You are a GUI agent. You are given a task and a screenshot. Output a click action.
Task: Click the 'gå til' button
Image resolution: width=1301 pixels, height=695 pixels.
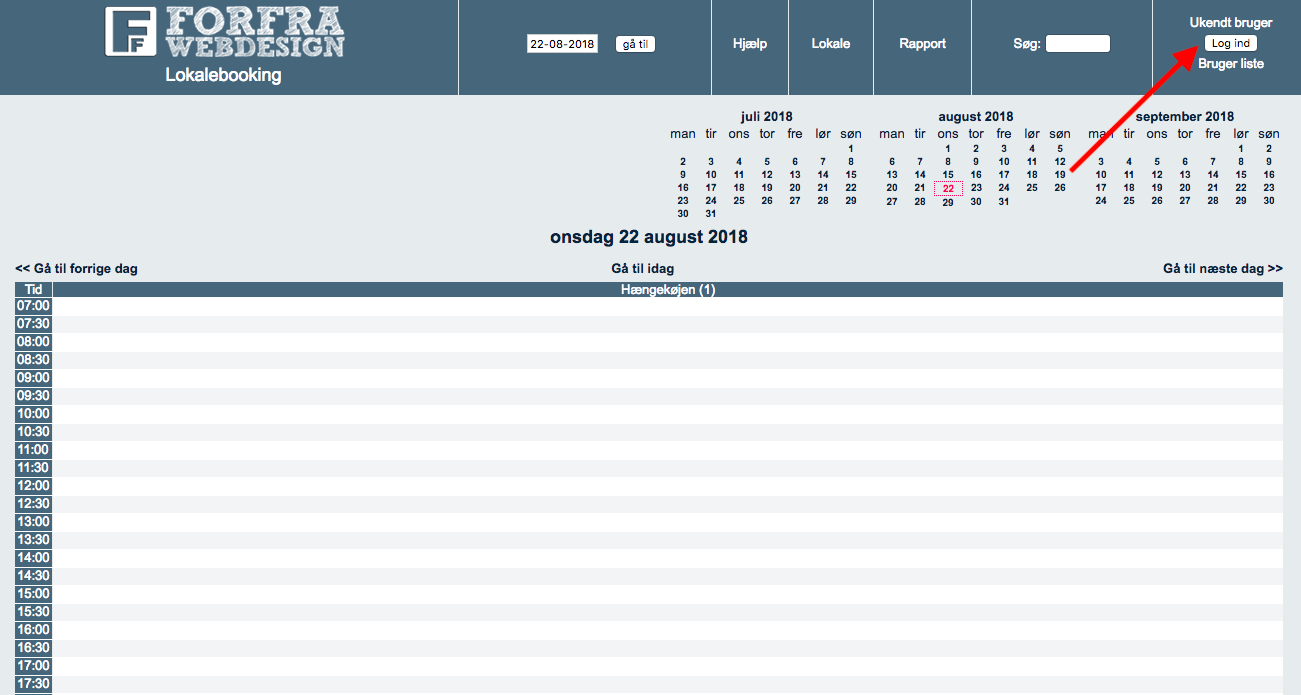[x=635, y=44]
